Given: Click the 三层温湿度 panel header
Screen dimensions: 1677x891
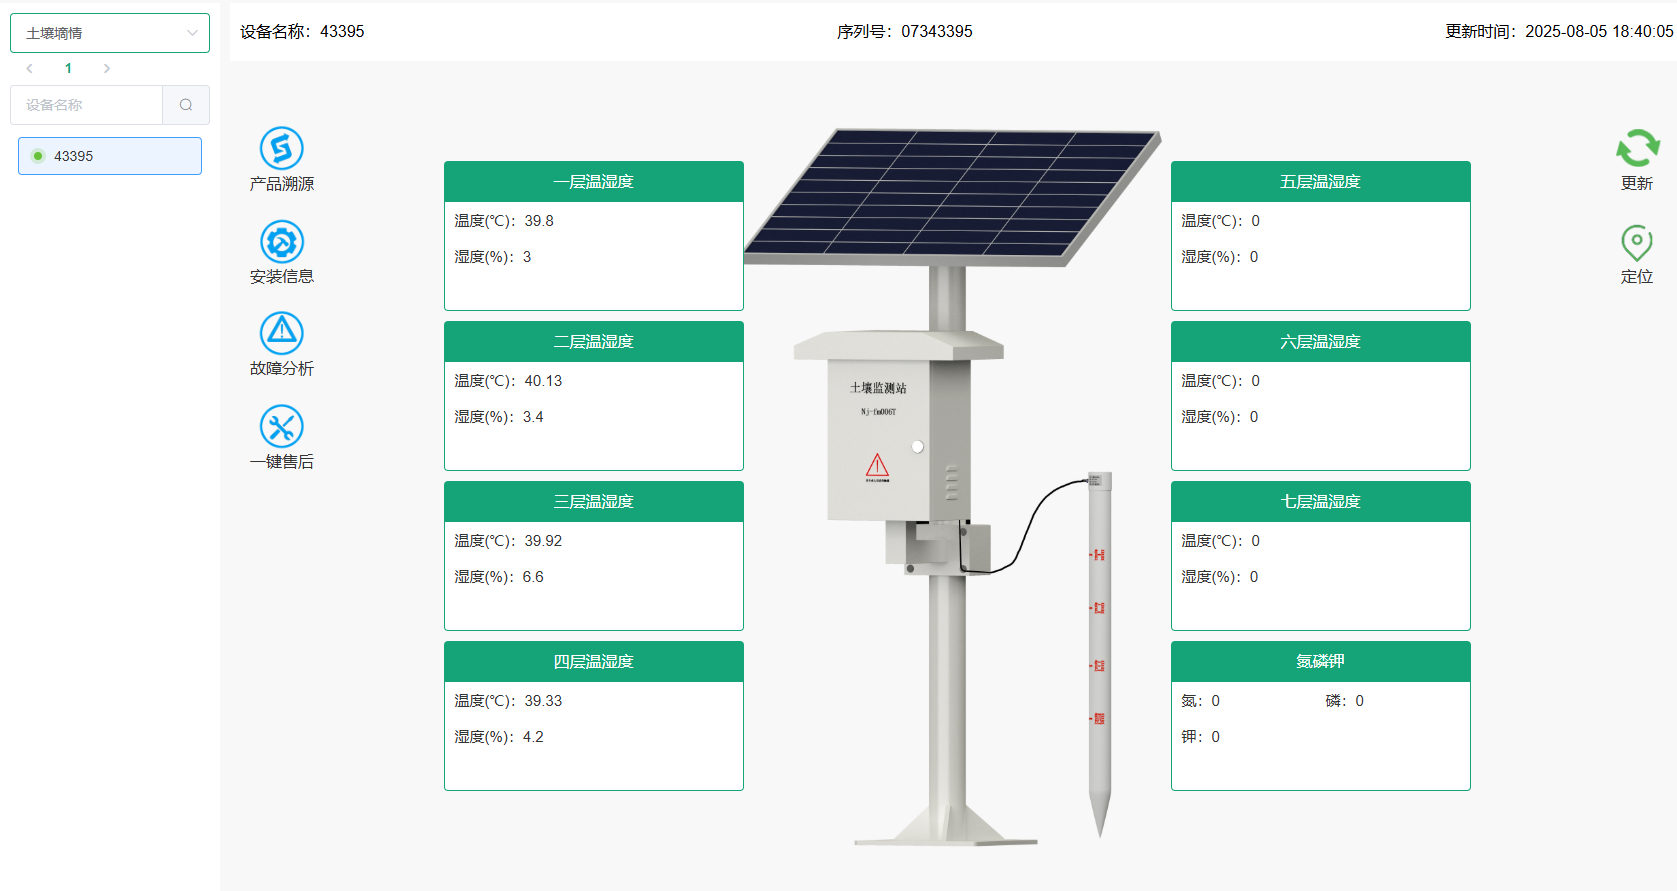Looking at the screenshot, I should pos(593,502).
